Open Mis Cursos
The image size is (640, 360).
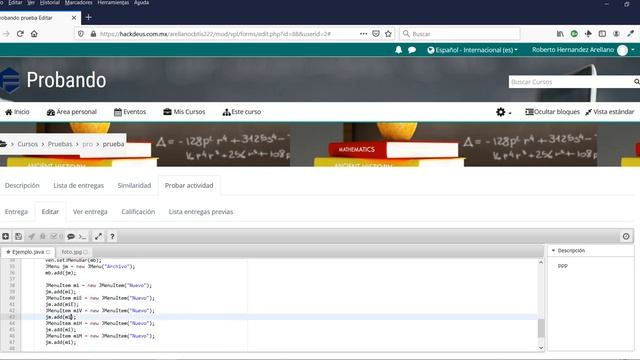coord(184,112)
